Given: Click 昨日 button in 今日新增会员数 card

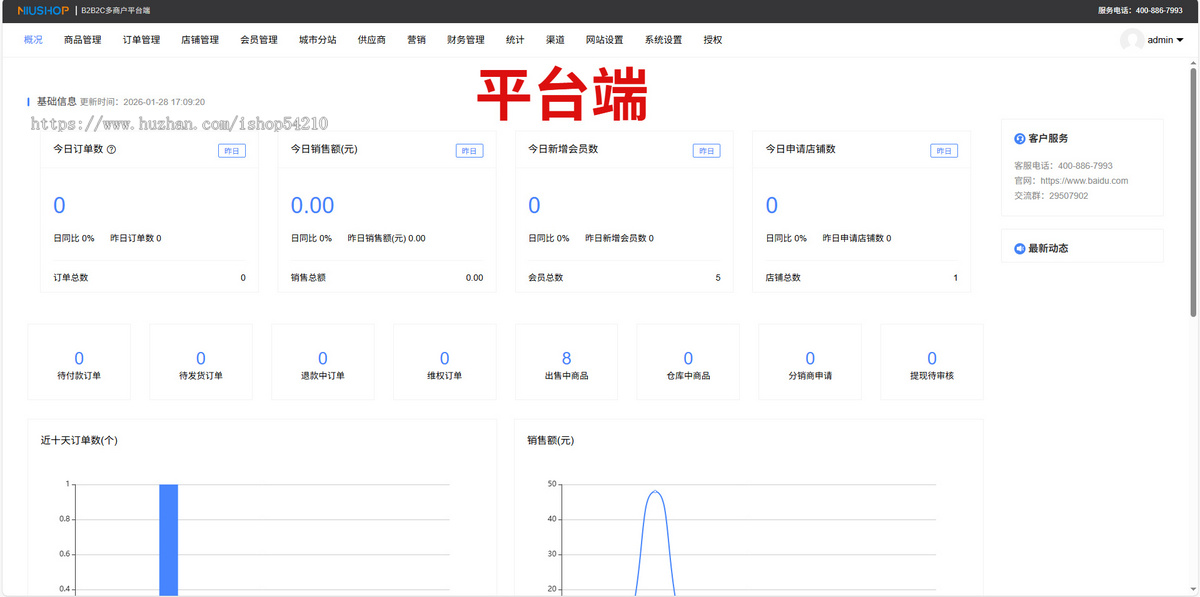Looking at the screenshot, I should 706,151.
